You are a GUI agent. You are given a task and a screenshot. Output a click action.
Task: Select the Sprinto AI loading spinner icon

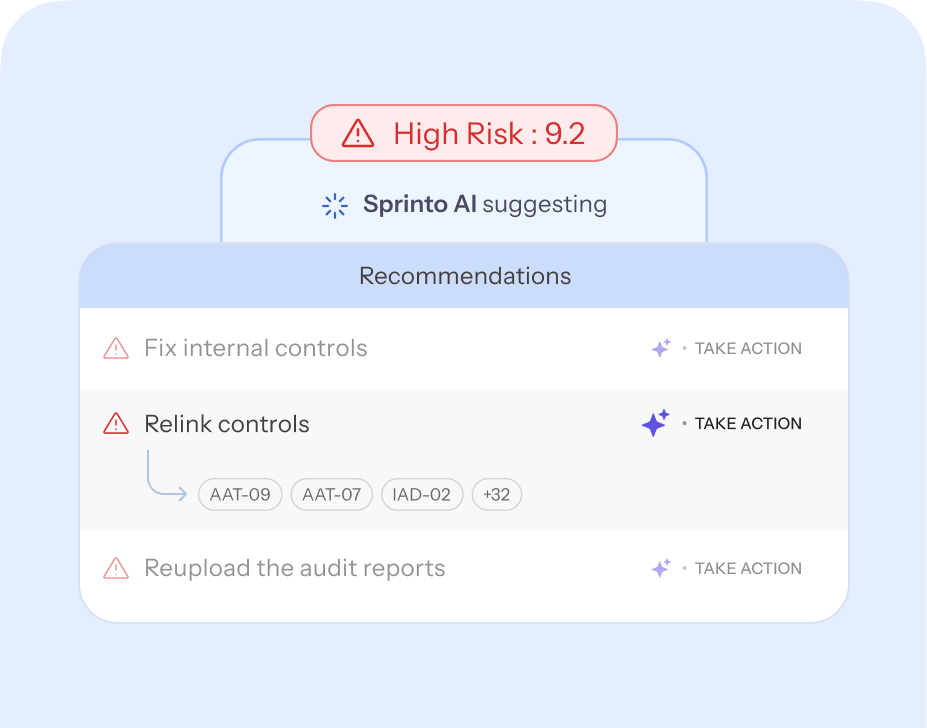(x=333, y=205)
